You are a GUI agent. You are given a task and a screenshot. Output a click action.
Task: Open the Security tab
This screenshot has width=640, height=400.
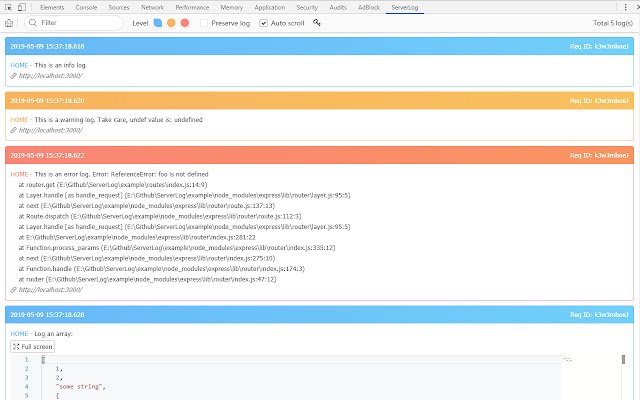click(x=307, y=7)
